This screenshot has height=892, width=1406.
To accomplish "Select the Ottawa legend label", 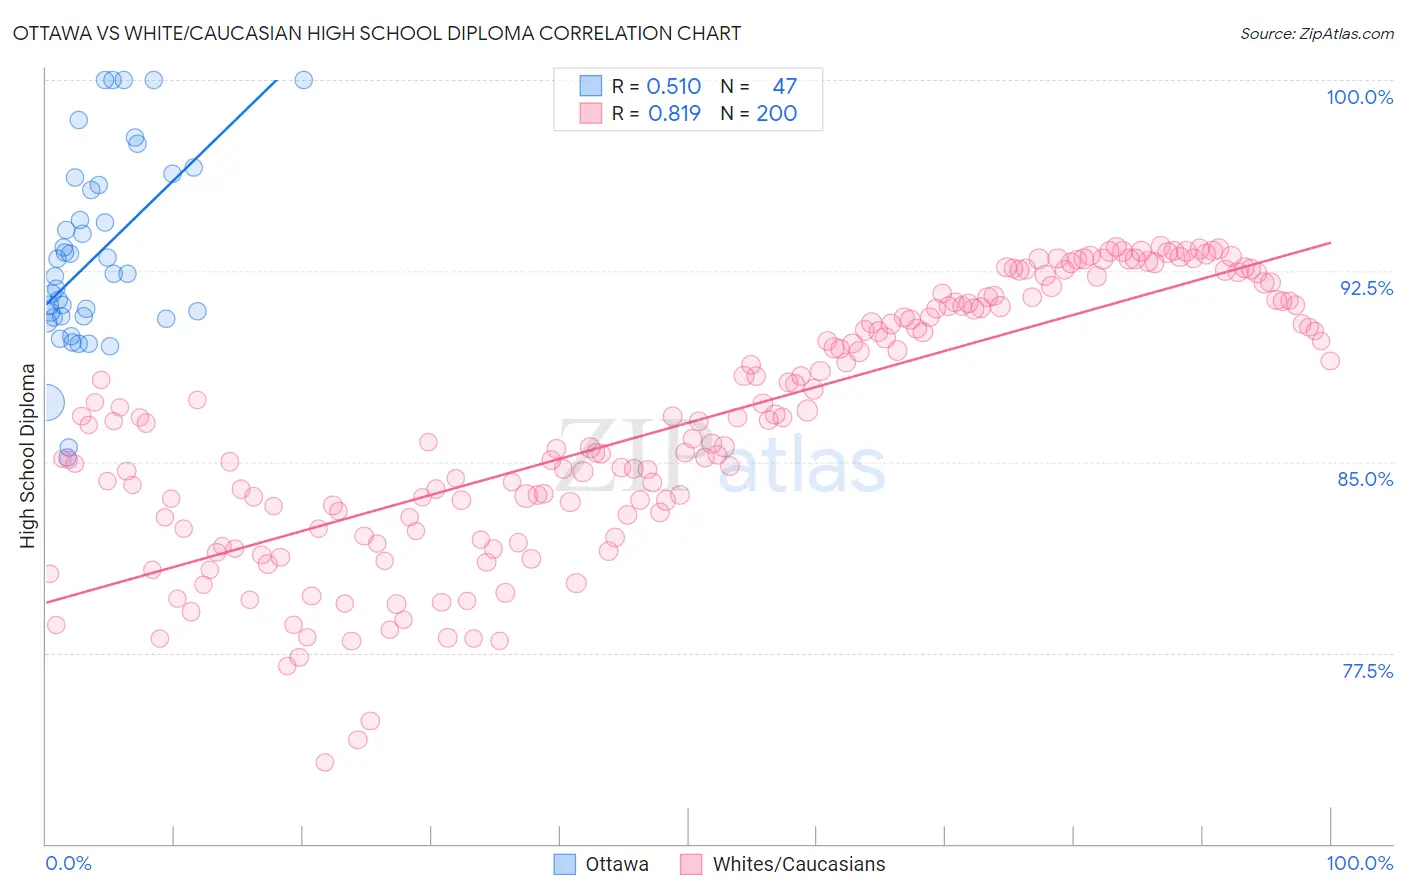I will click(617, 864).
